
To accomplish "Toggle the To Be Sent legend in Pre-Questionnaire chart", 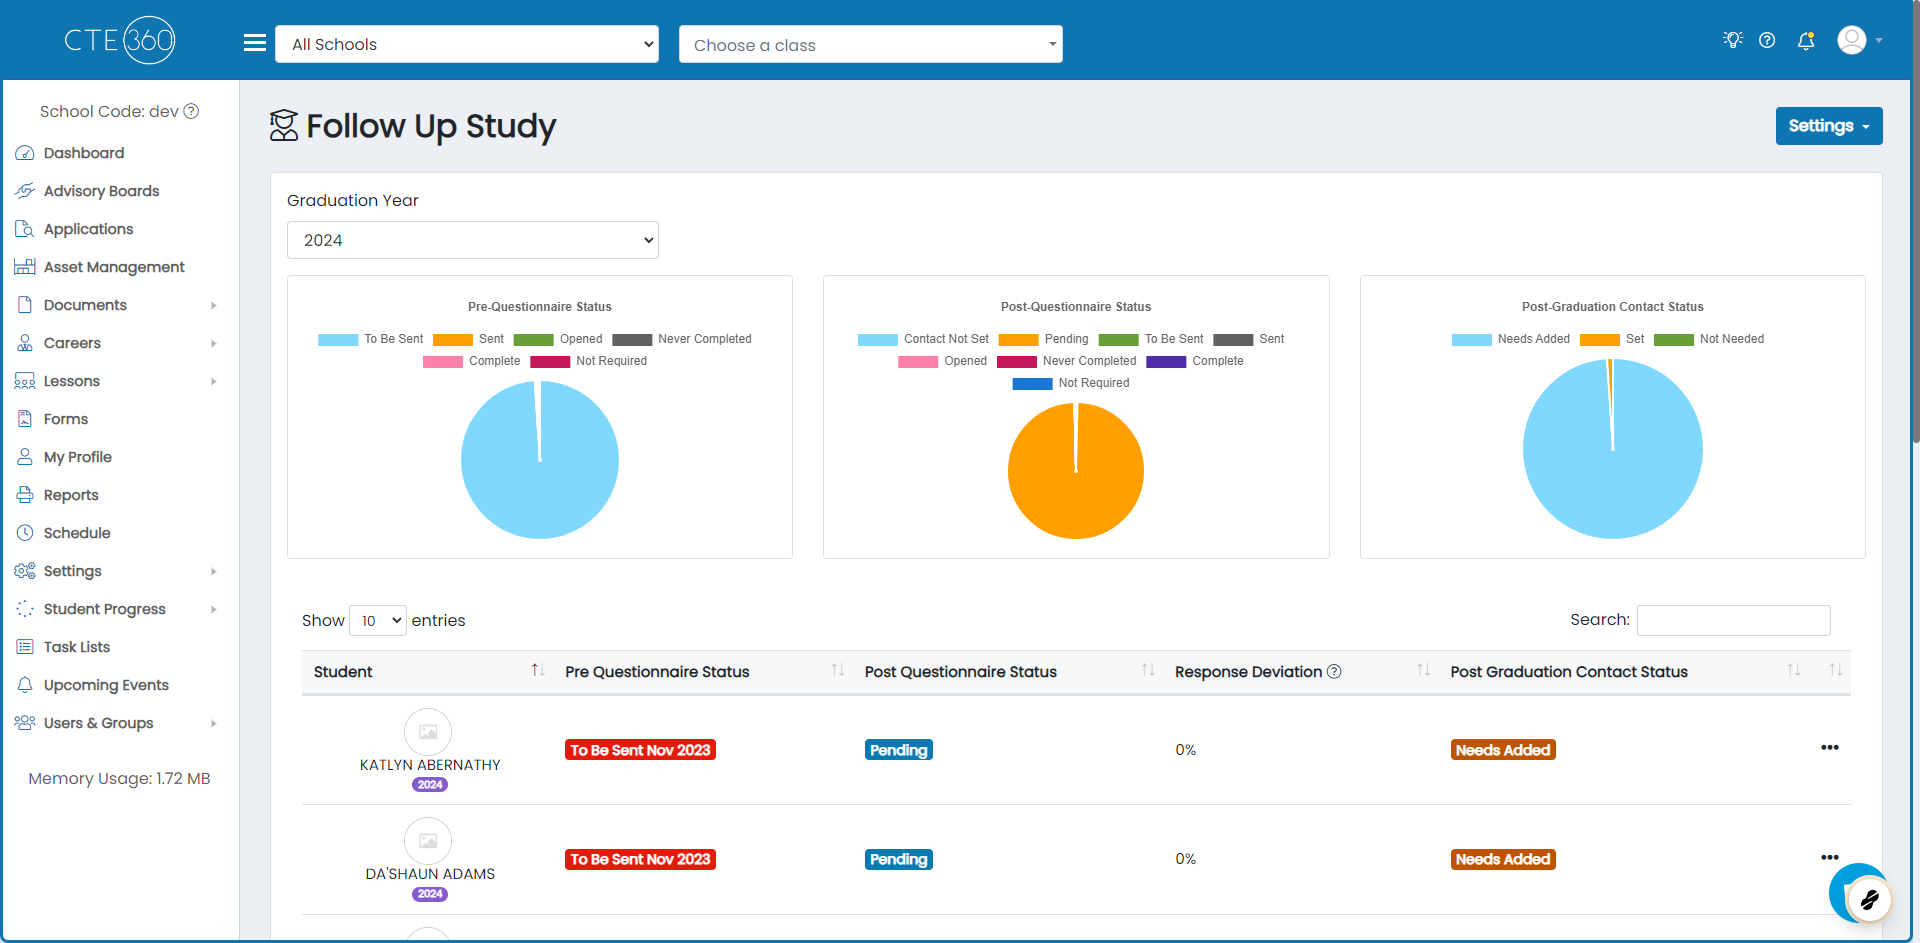I will click(370, 339).
